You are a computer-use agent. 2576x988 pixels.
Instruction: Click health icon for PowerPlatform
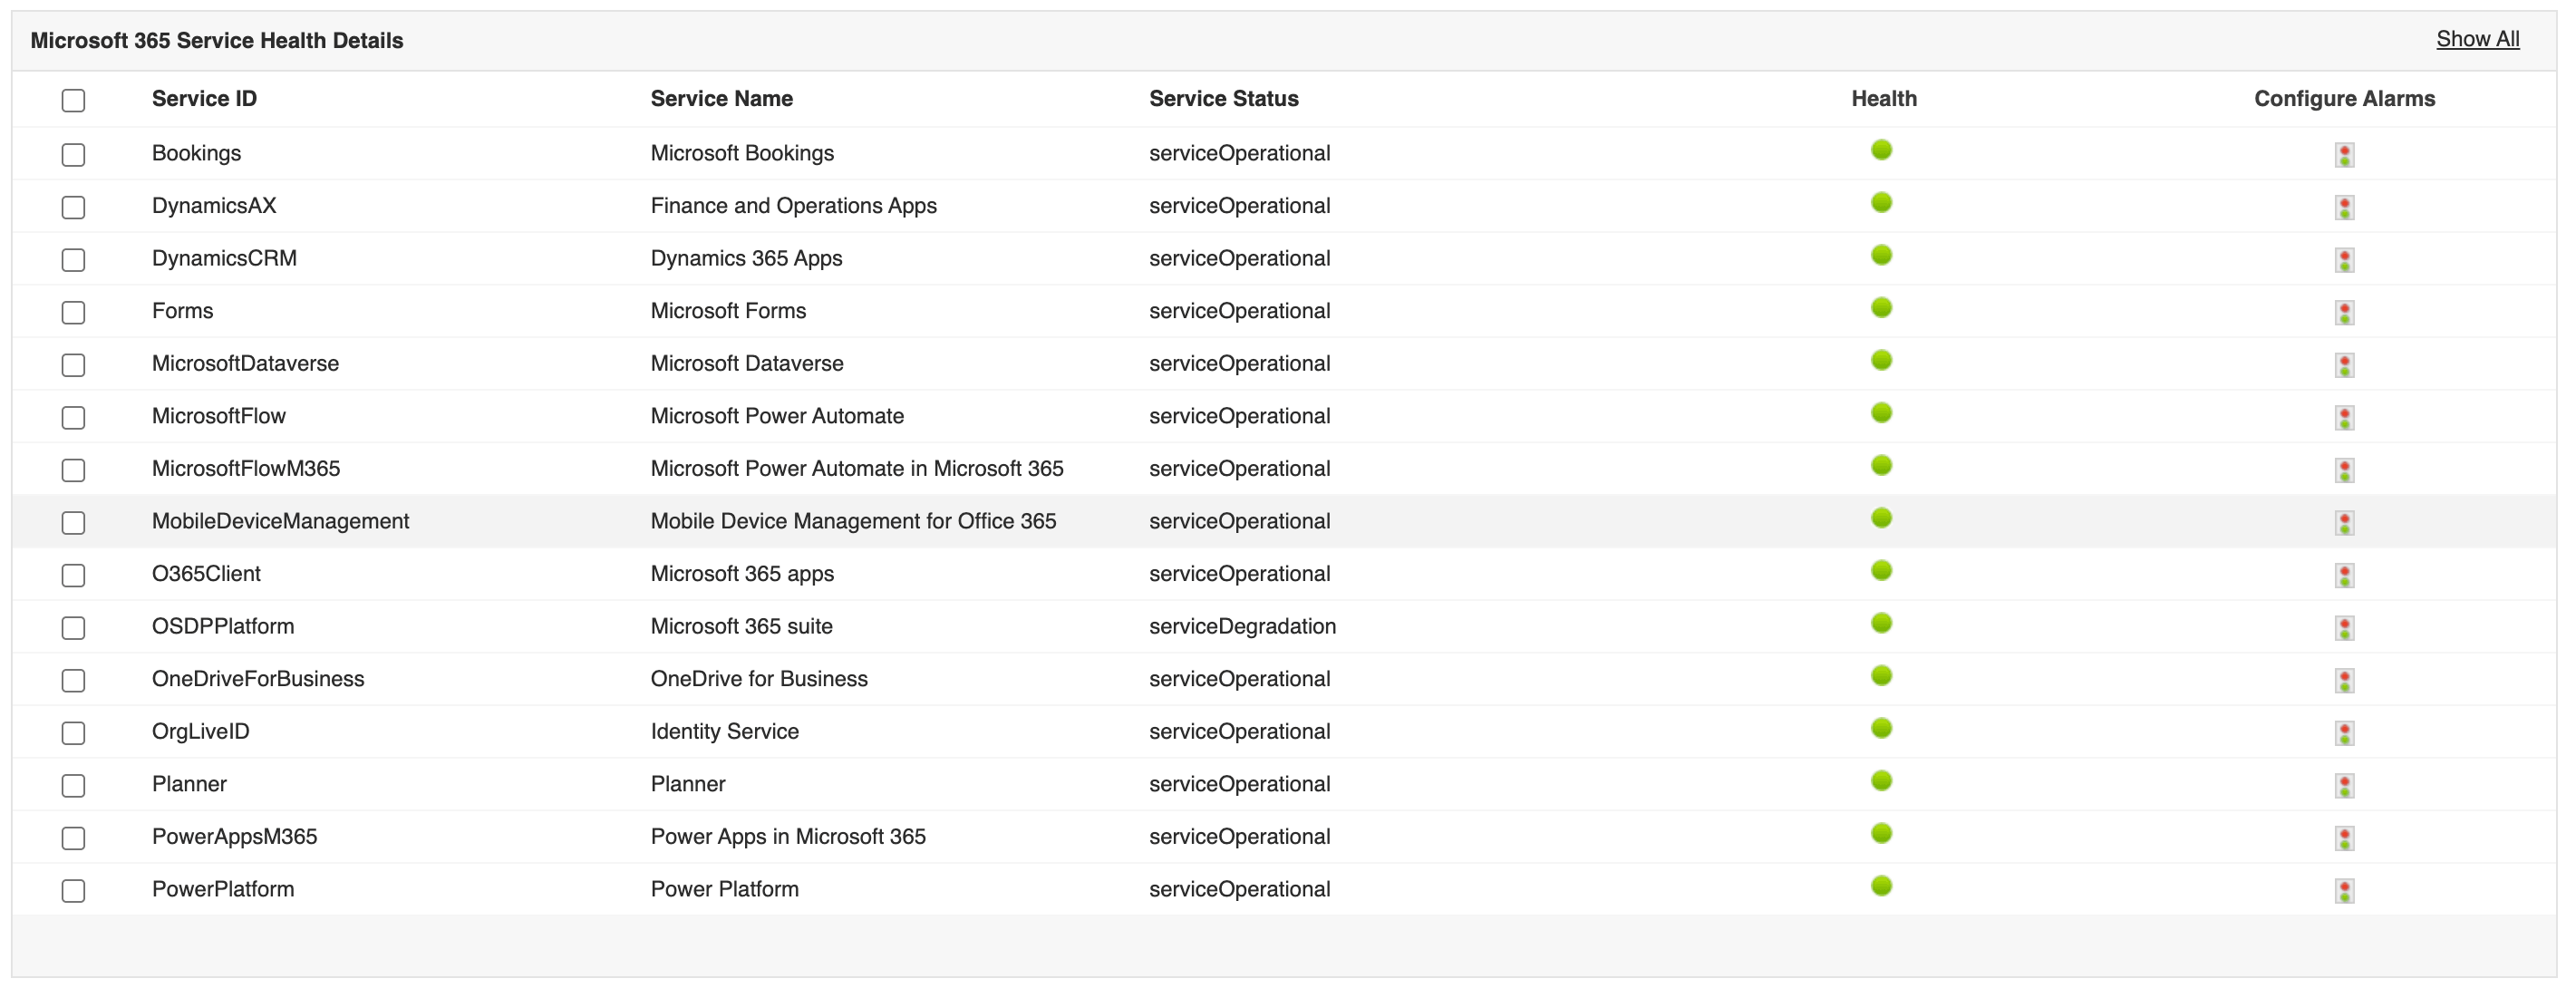coord(1881,885)
